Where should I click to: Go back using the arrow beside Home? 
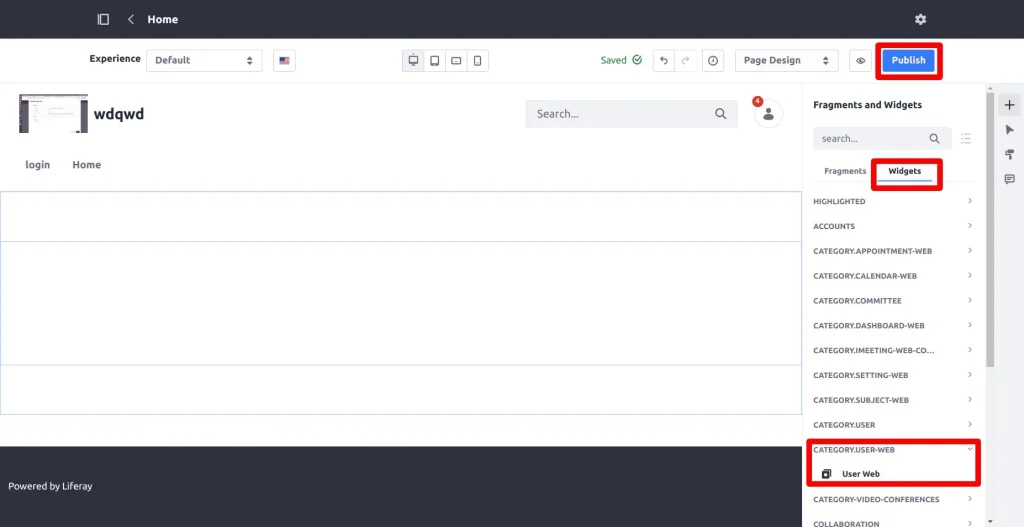[x=131, y=20]
